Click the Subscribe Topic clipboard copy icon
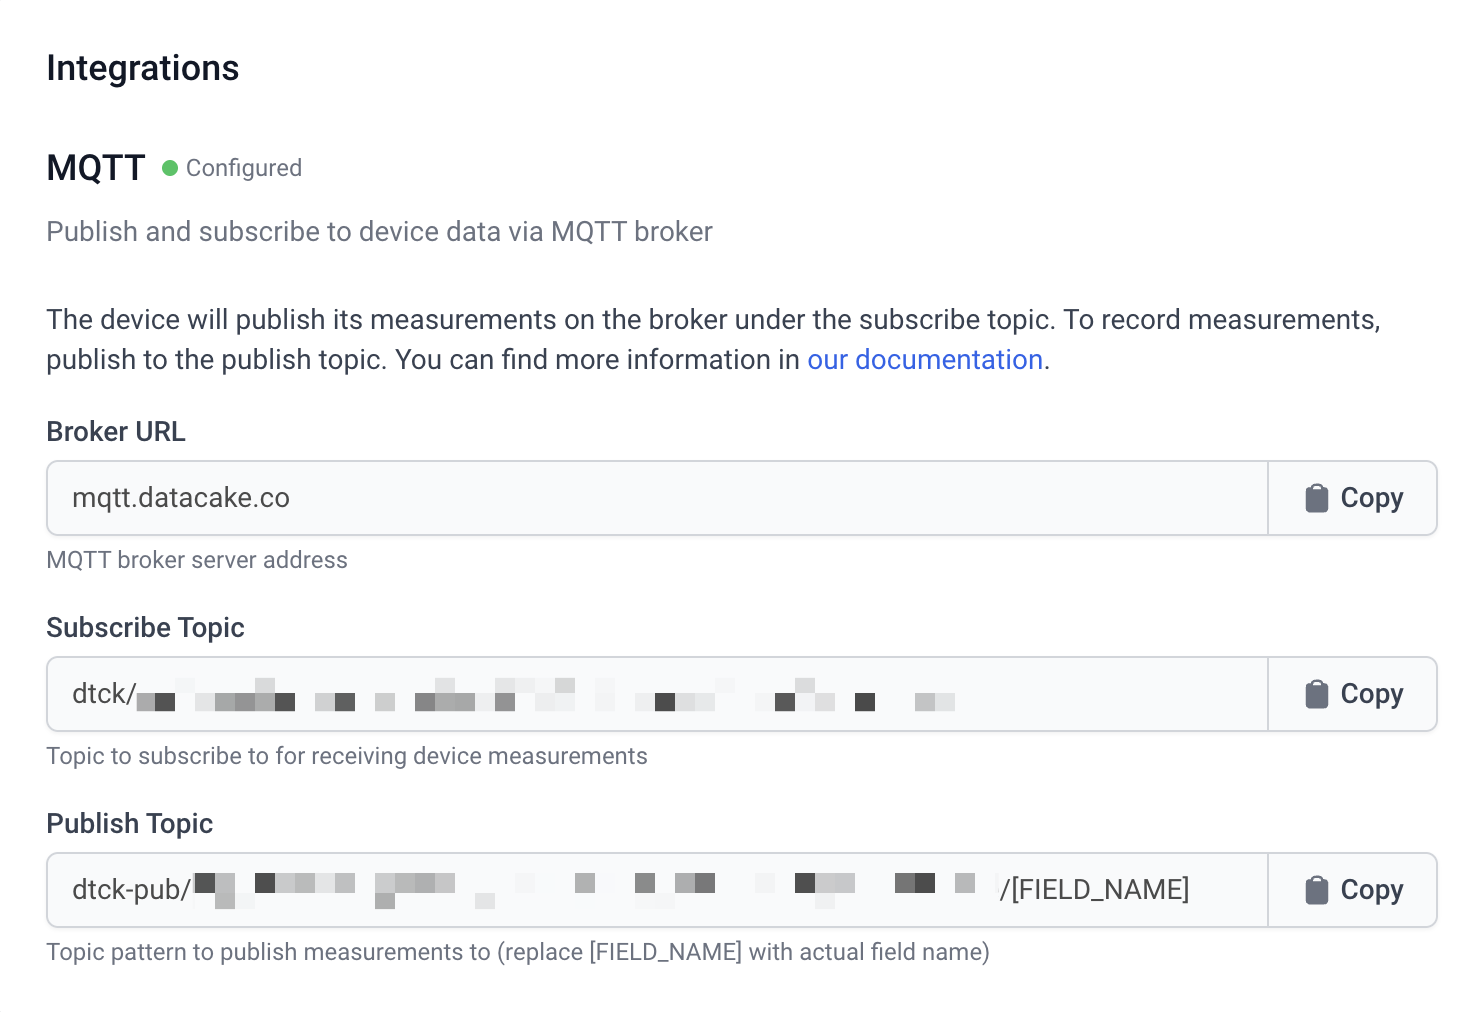 [1316, 694]
